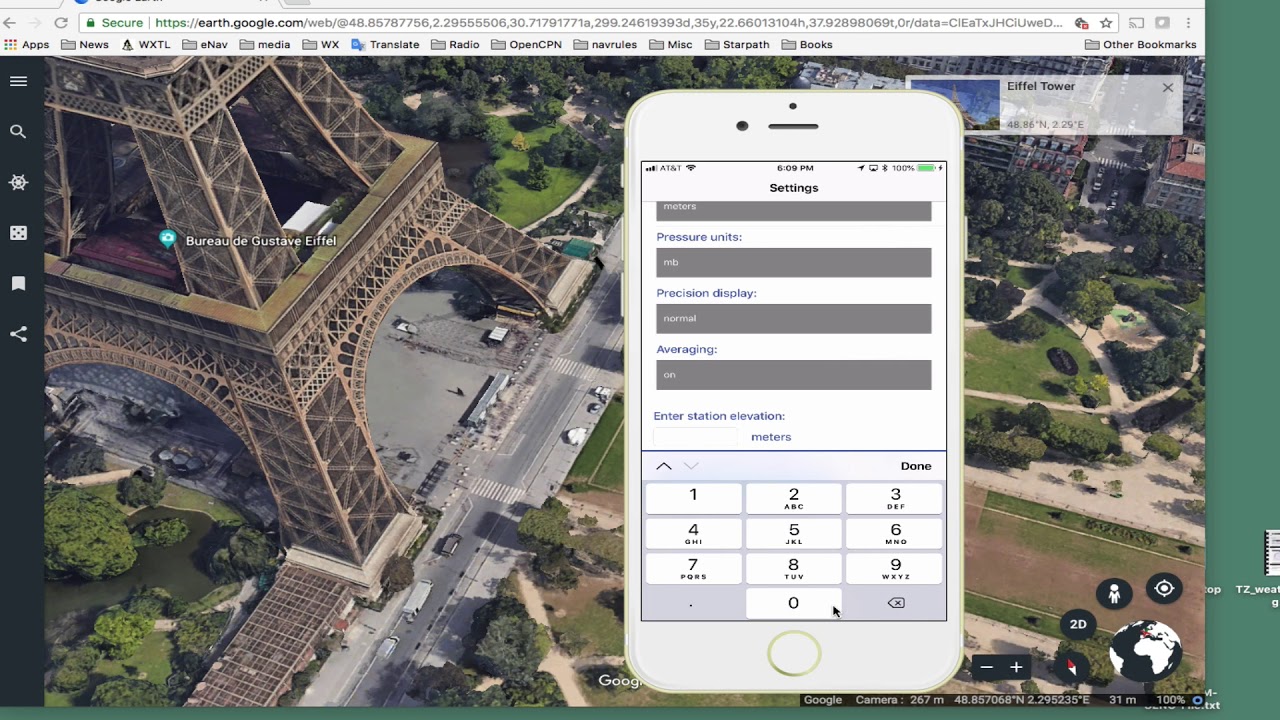Zoom out with the minus button
Screen dimensions: 1280x720
[986, 667]
